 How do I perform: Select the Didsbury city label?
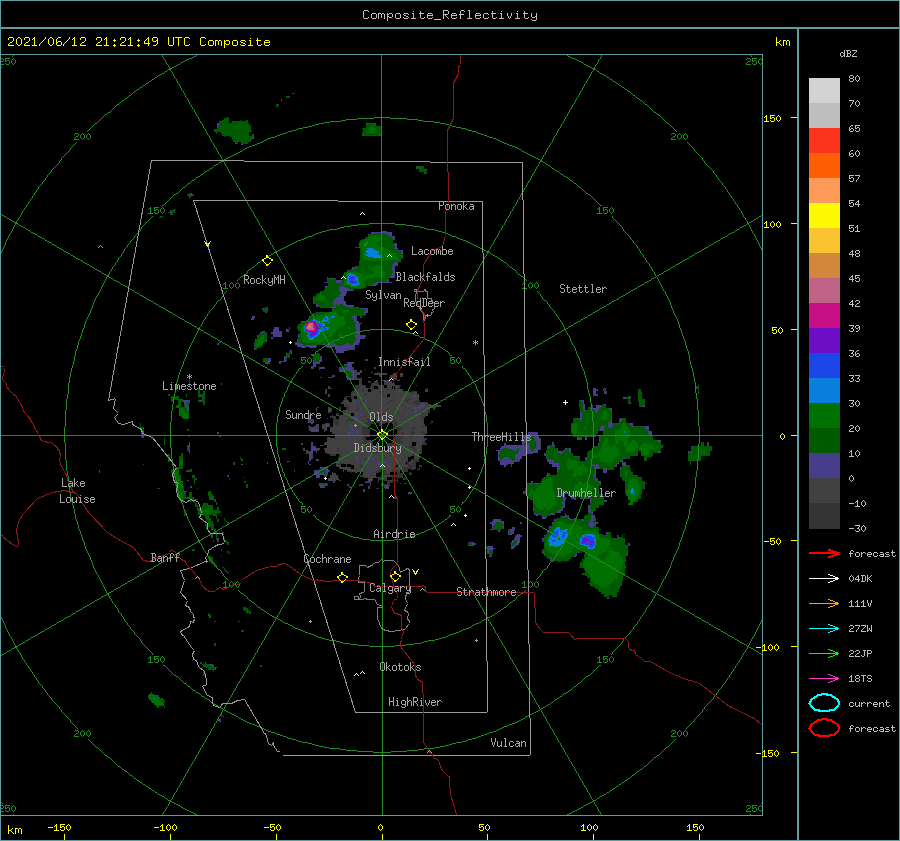pyautogui.click(x=377, y=448)
